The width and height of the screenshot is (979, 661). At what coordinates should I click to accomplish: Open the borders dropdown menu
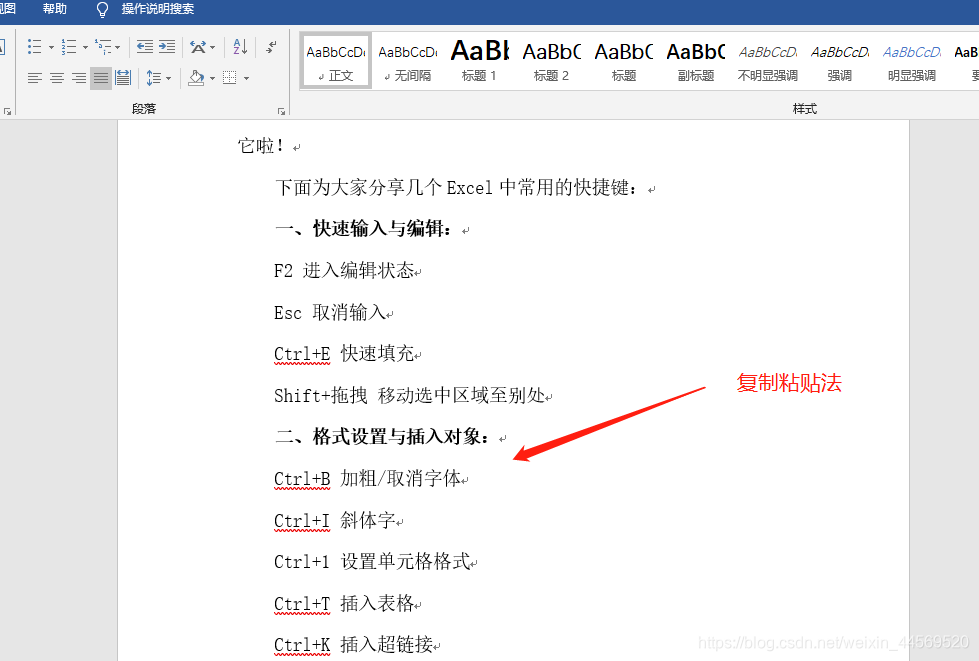(x=246, y=78)
